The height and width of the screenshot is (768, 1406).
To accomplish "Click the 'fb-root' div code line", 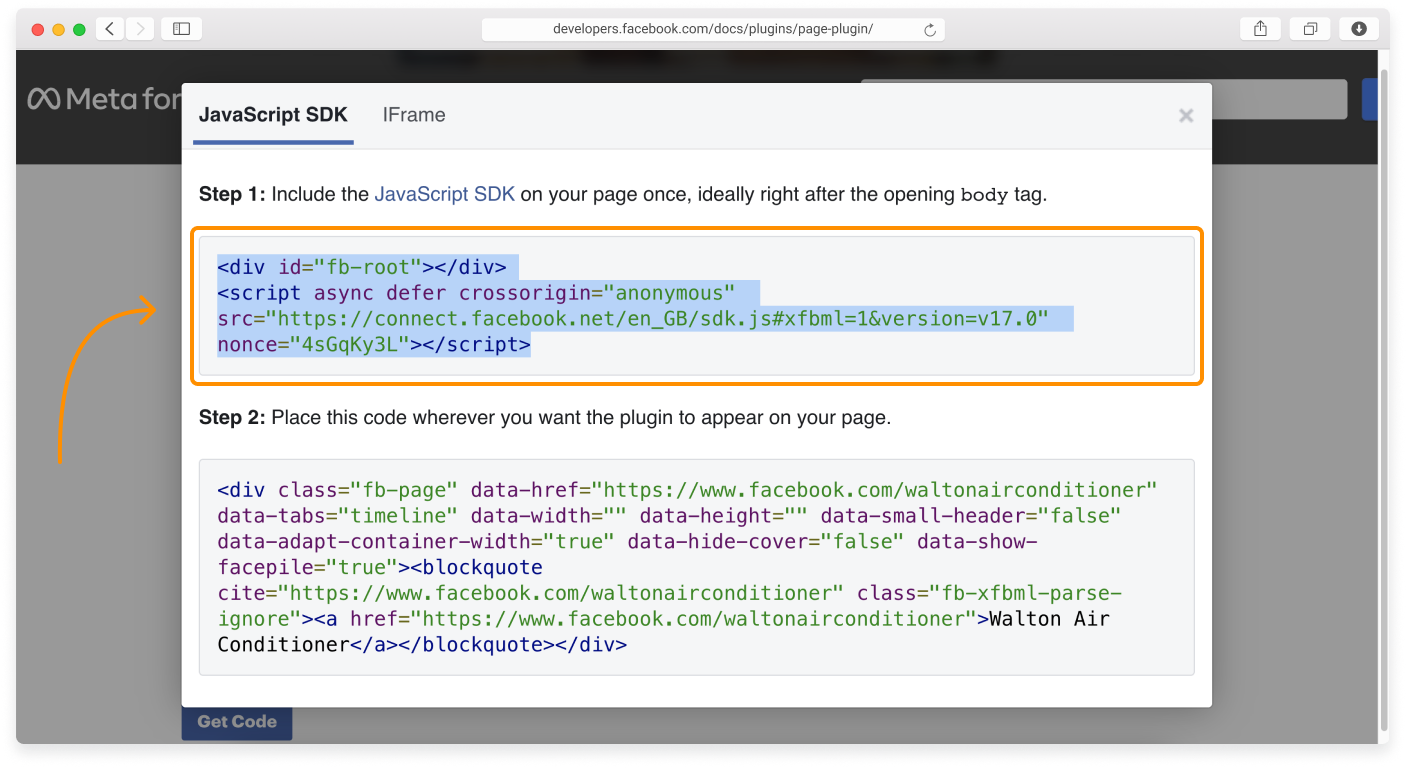I will (x=362, y=267).
